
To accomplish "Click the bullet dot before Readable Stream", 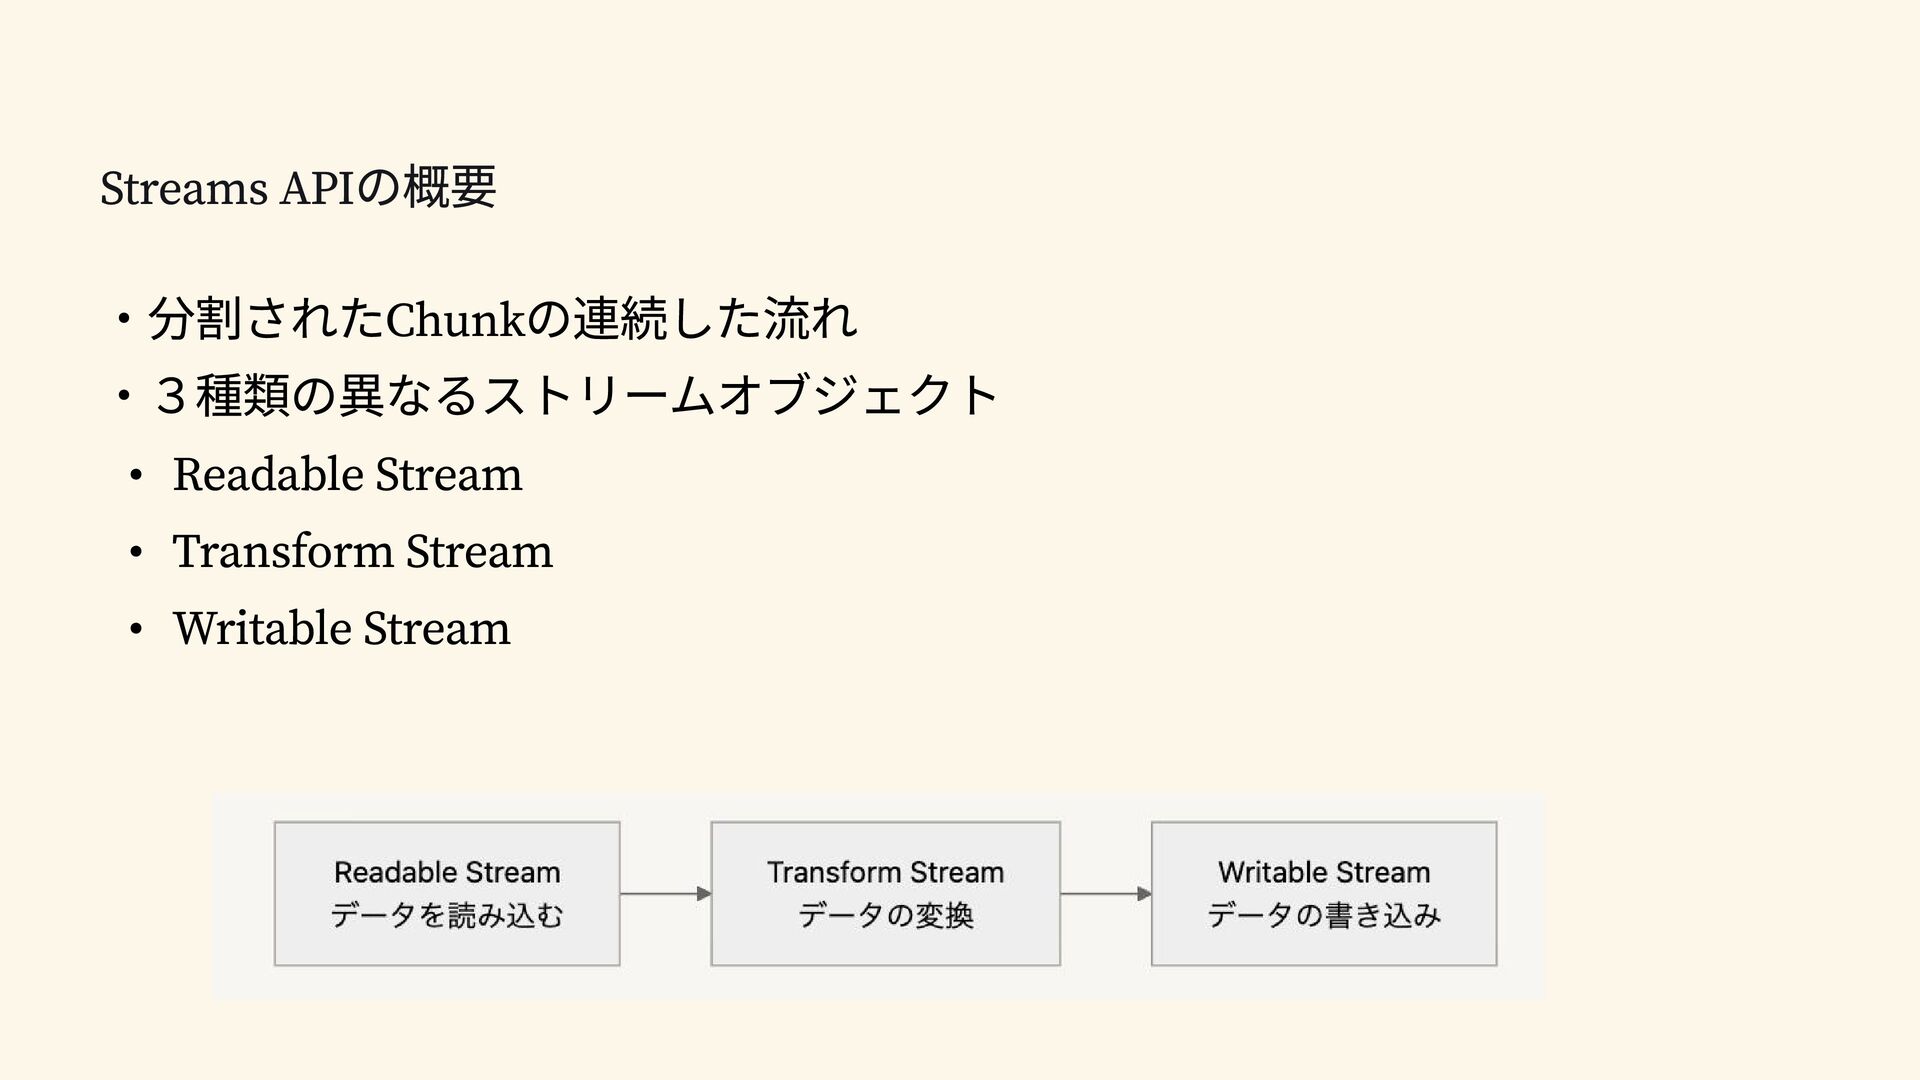I will 137,476.
